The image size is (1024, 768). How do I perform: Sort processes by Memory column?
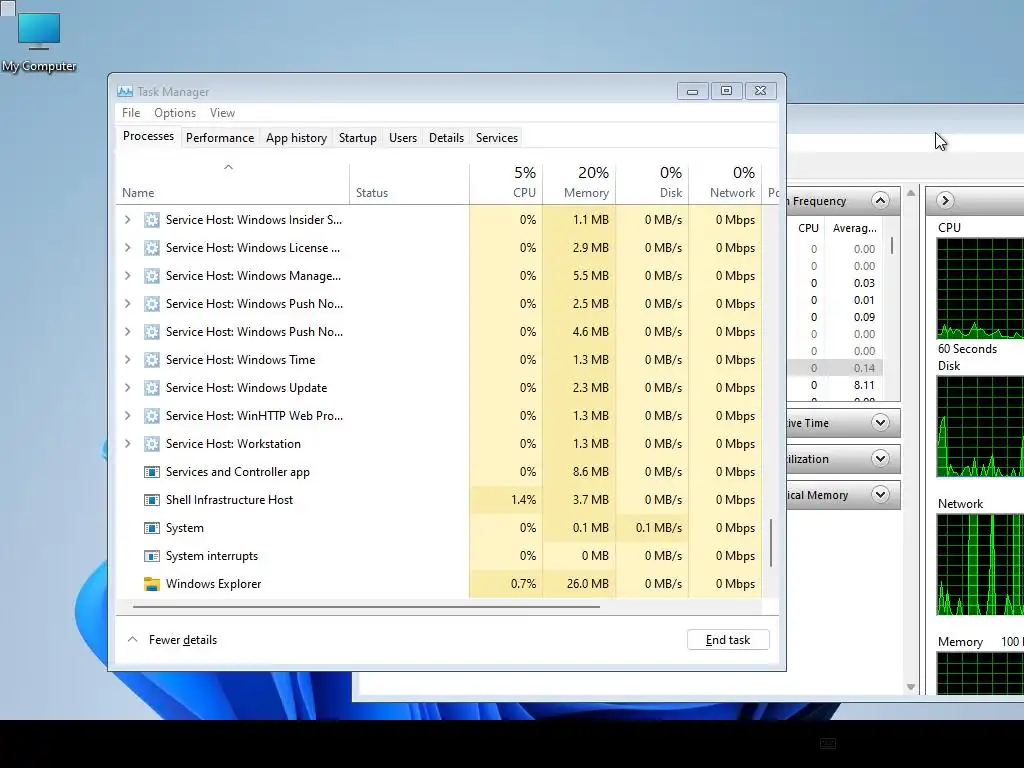point(579,184)
